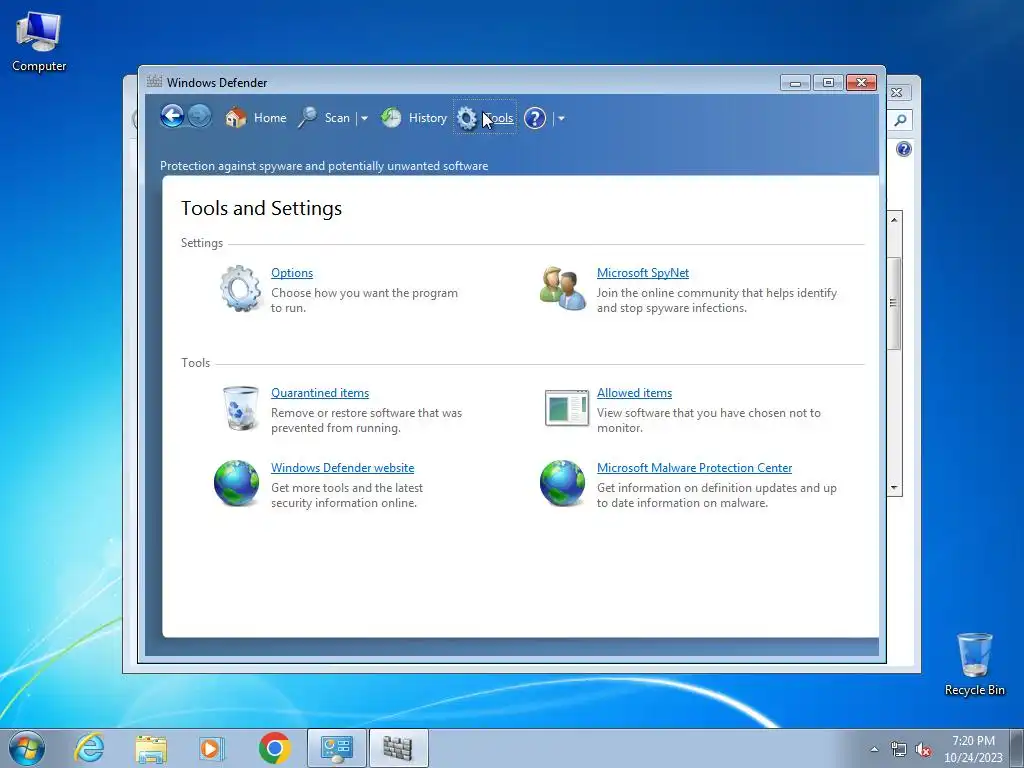Click the search magnifier in background window
The image size is (1024, 768).
[x=901, y=120]
